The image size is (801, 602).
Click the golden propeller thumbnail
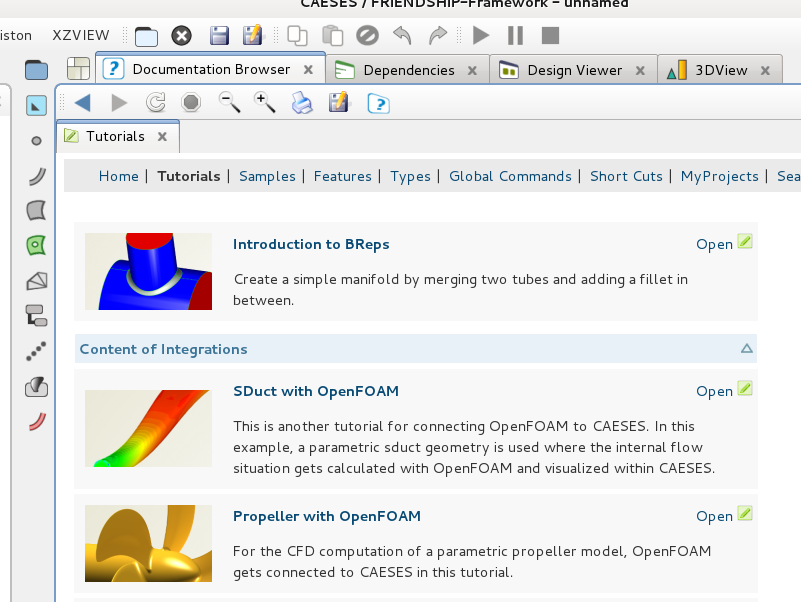[x=148, y=543]
